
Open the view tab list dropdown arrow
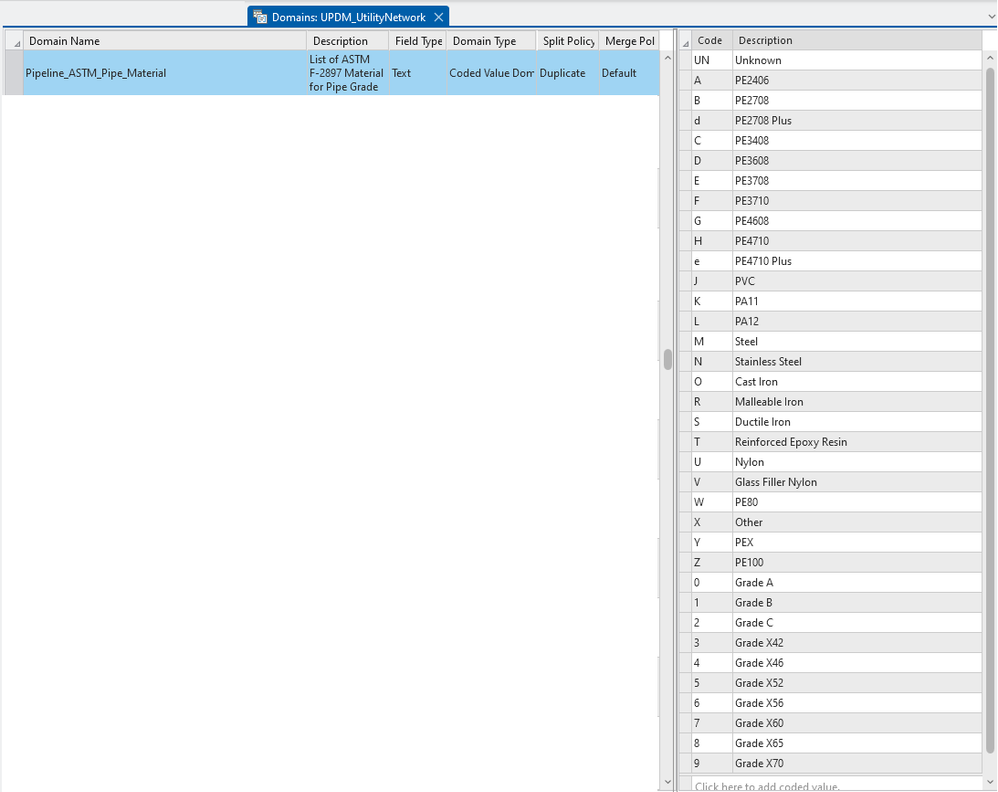[992, 17]
